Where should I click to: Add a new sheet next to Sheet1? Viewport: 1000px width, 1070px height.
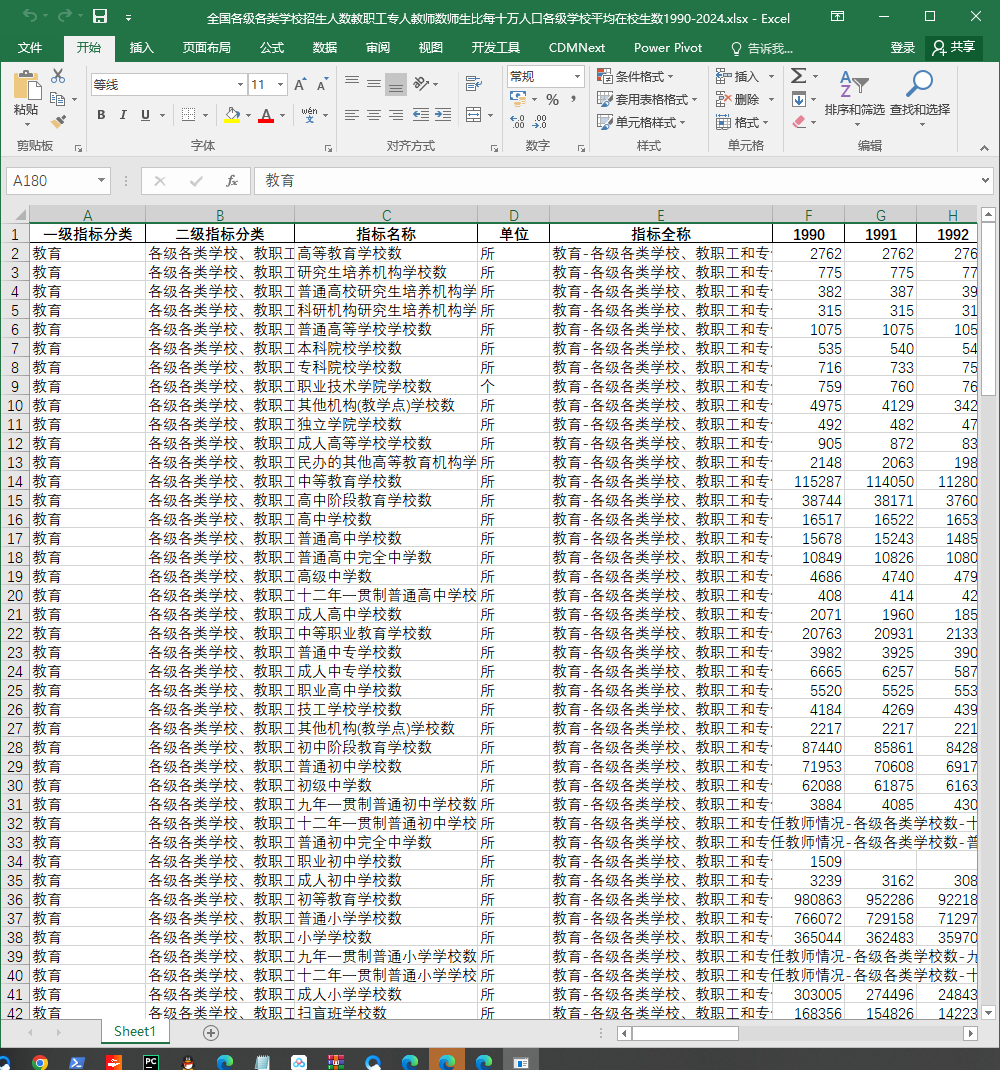pos(211,1032)
